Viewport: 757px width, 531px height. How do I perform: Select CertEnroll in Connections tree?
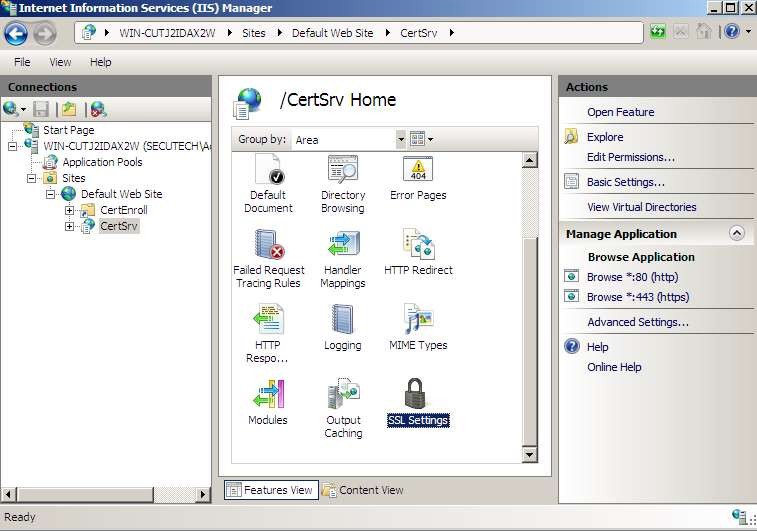click(124, 210)
